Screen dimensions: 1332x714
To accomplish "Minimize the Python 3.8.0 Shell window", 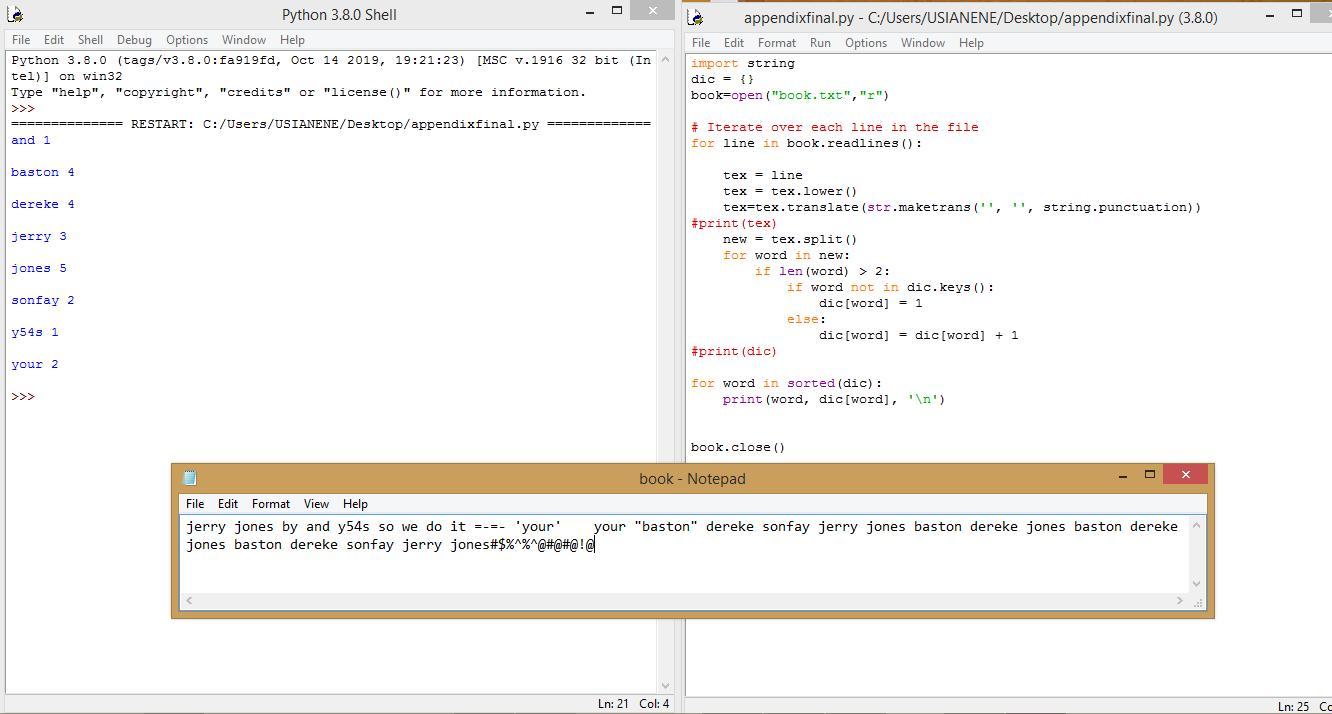I will (x=590, y=12).
